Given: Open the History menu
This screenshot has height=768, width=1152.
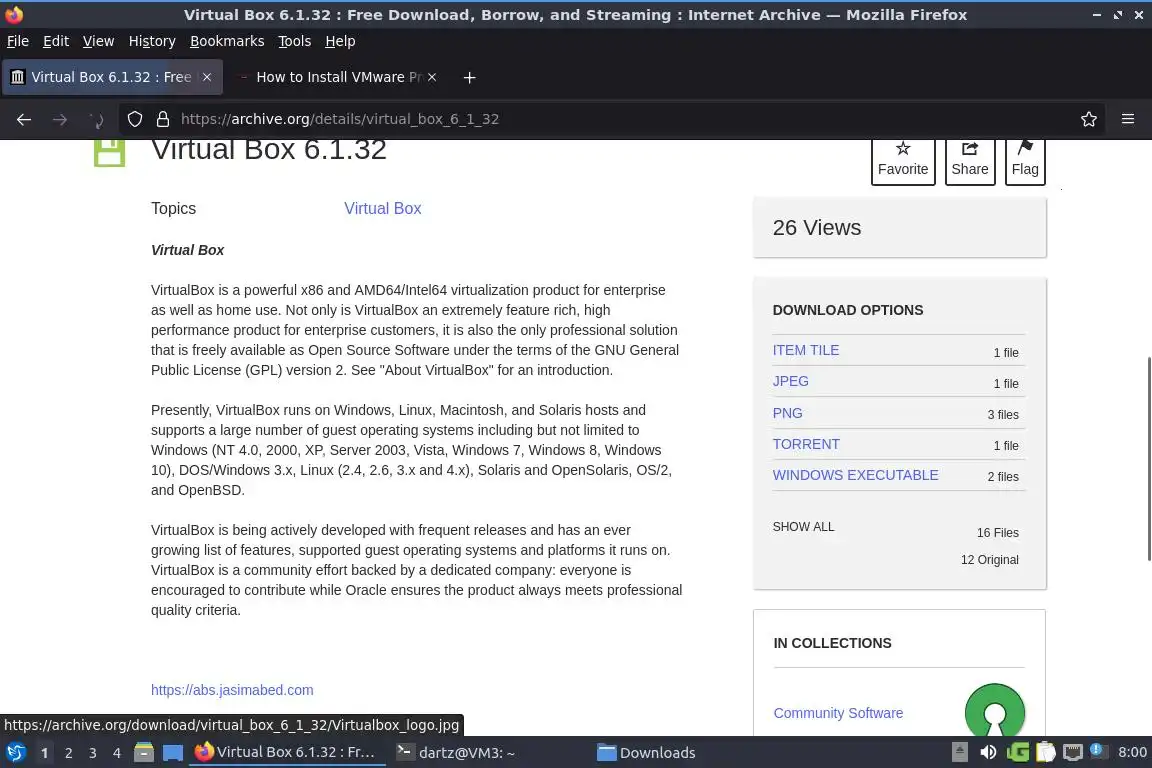Looking at the screenshot, I should (x=152, y=41).
